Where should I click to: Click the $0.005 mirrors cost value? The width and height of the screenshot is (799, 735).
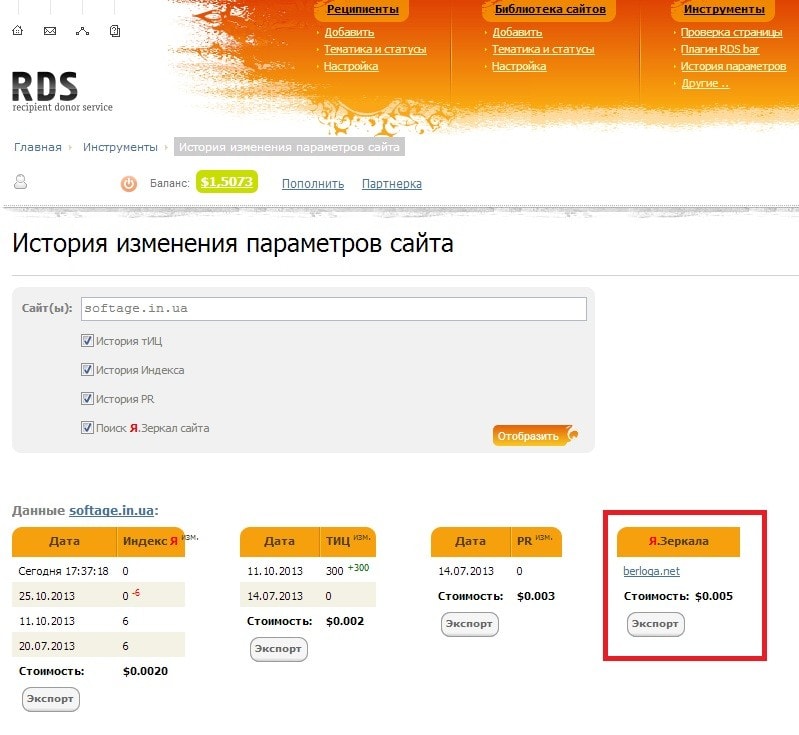(x=713, y=596)
